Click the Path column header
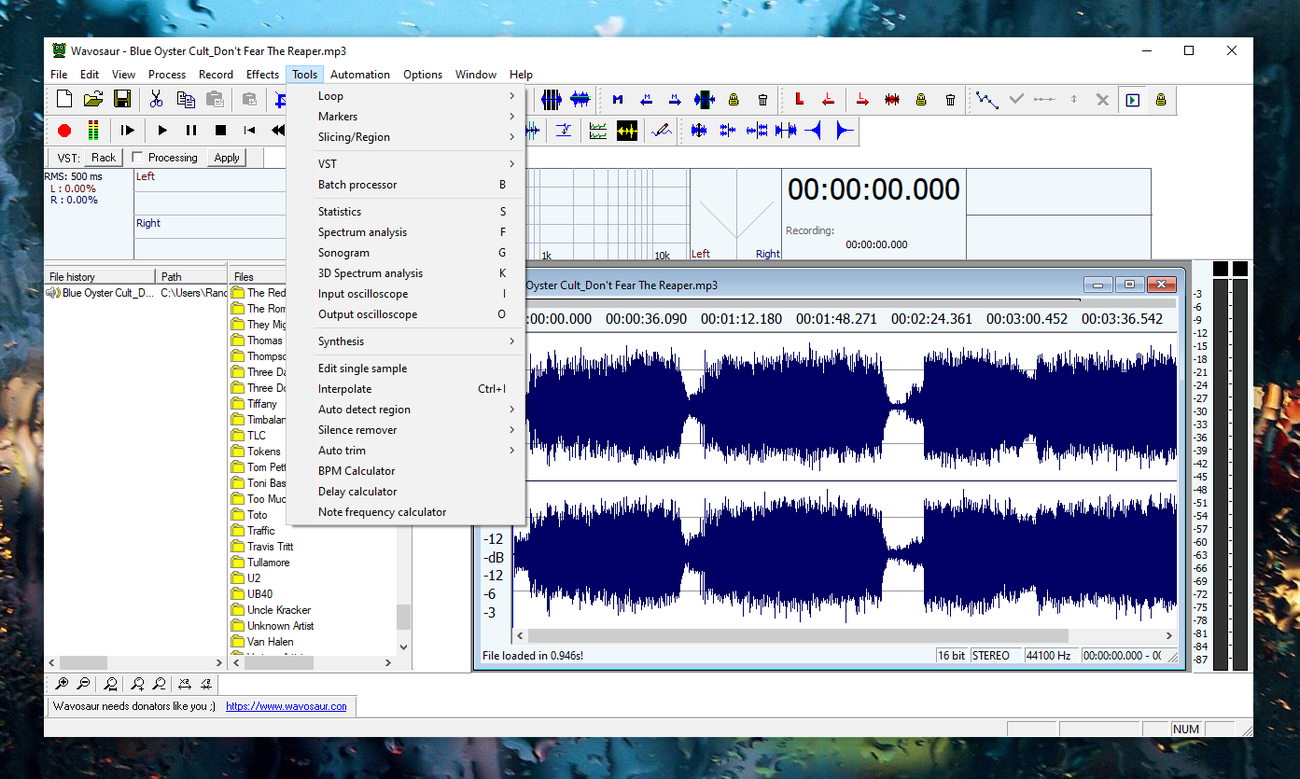The height and width of the screenshot is (779, 1300). click(x=192, y=277)
